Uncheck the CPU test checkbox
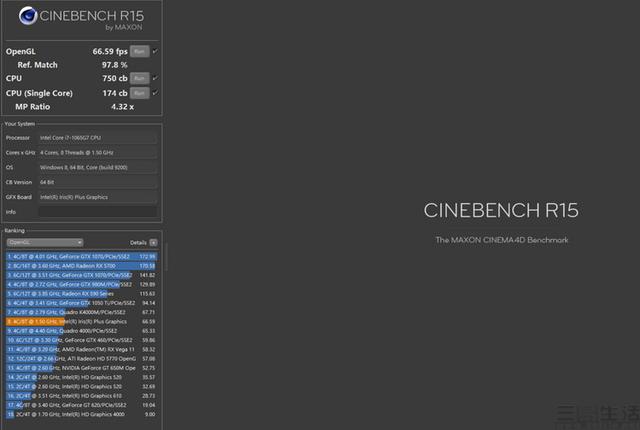This screenshot has width=640, height=430. coord(155,78)
